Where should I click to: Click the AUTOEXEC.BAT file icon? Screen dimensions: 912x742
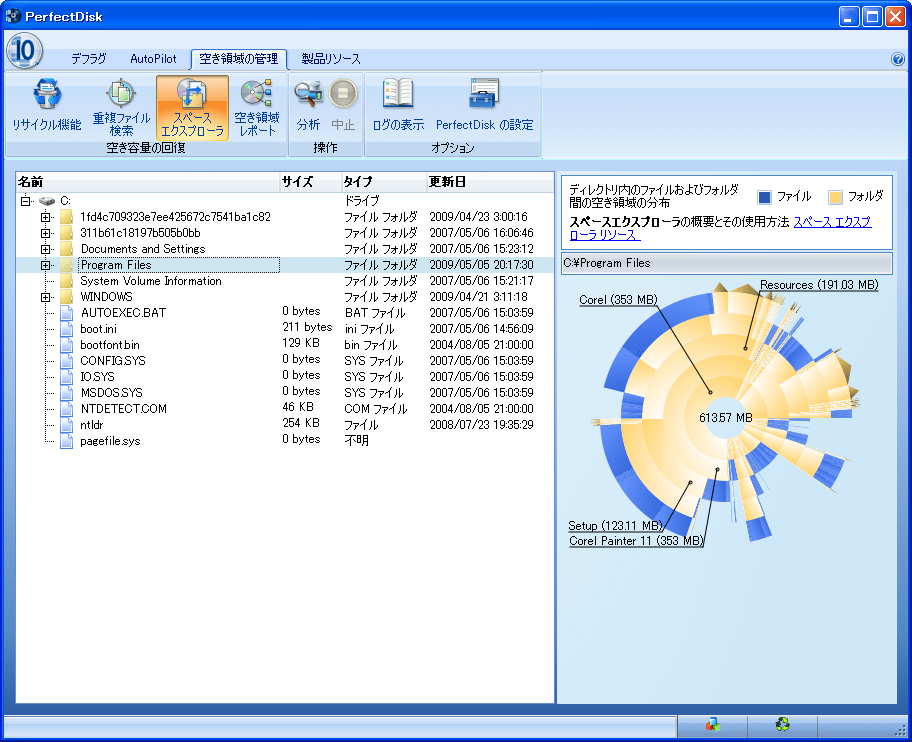click(66, 313)
